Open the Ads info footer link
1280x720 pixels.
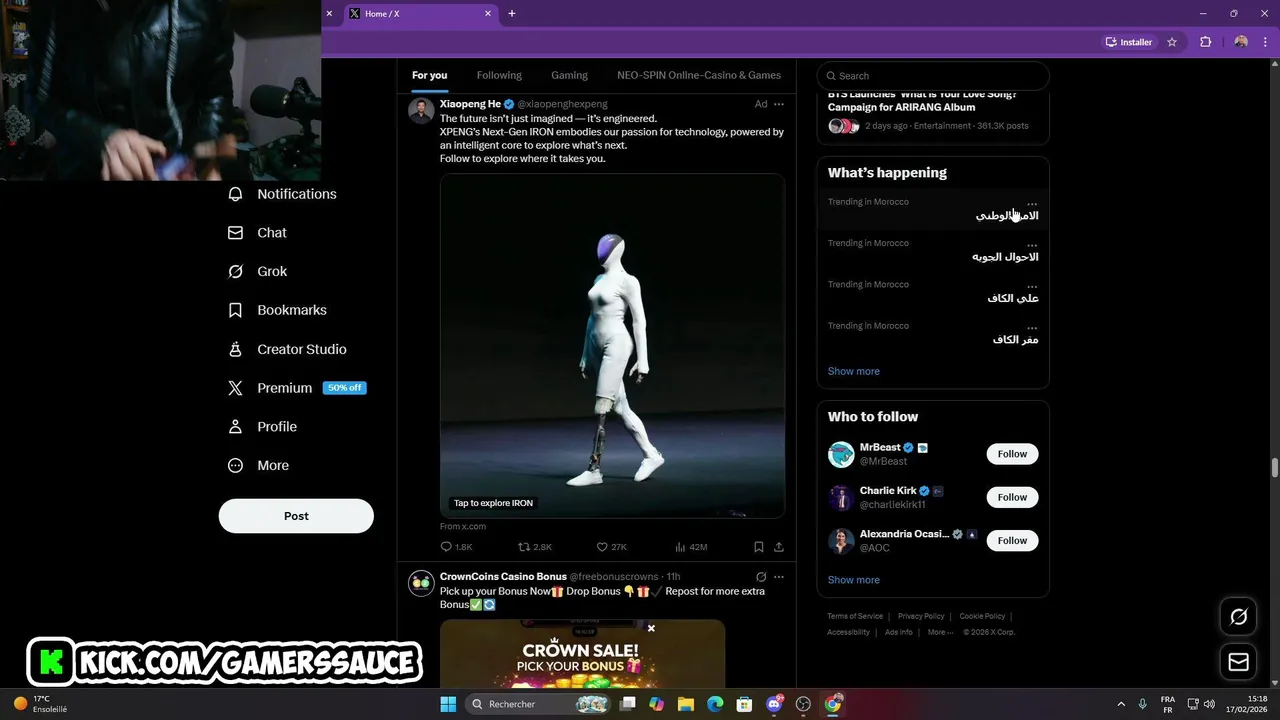(899, 632)
